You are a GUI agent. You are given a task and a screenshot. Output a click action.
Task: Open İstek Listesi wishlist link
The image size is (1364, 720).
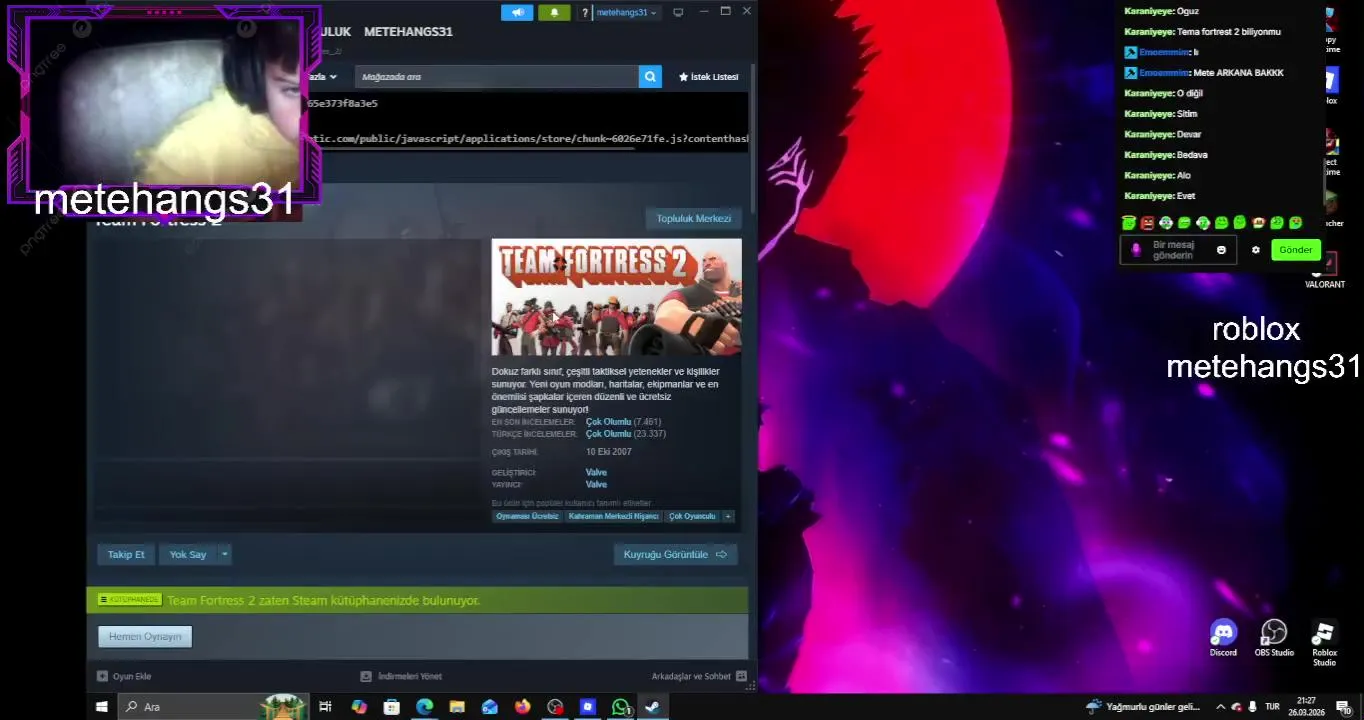pos(708,77)
